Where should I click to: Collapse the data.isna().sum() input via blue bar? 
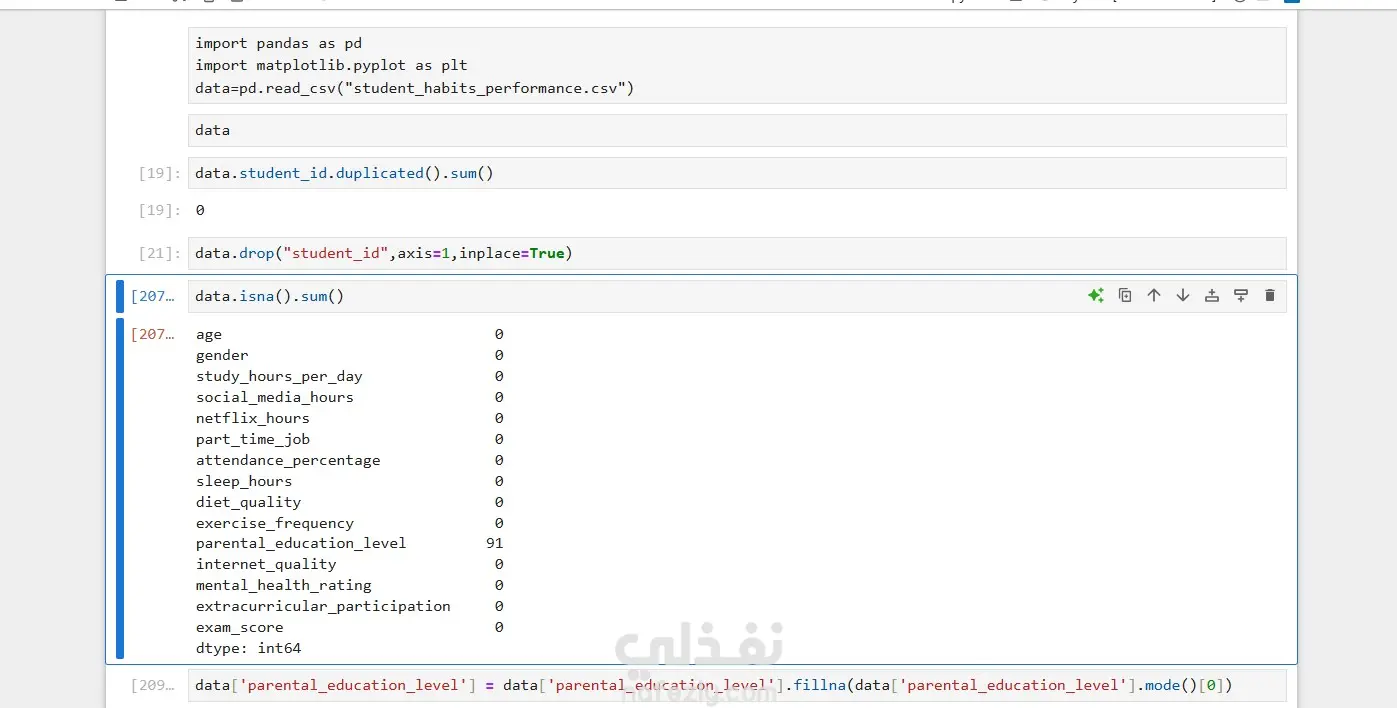click(120, 296)
